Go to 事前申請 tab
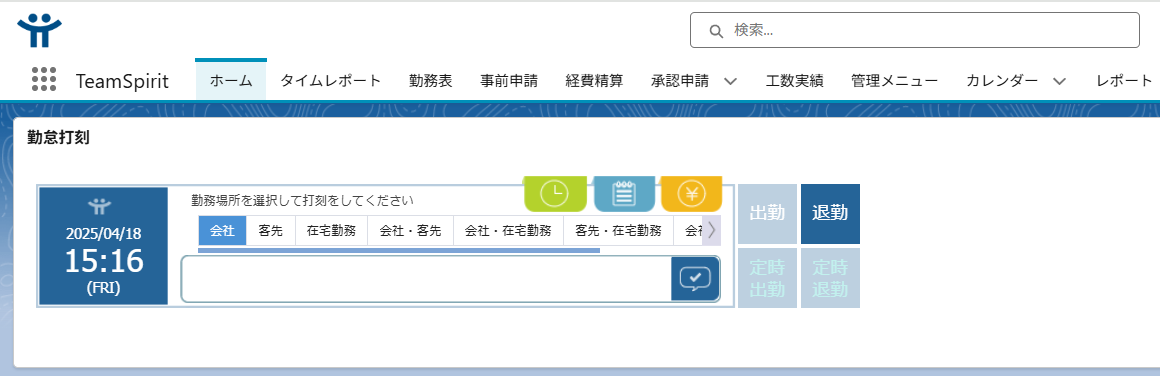The image size is (1160, 376). [509, 81]
